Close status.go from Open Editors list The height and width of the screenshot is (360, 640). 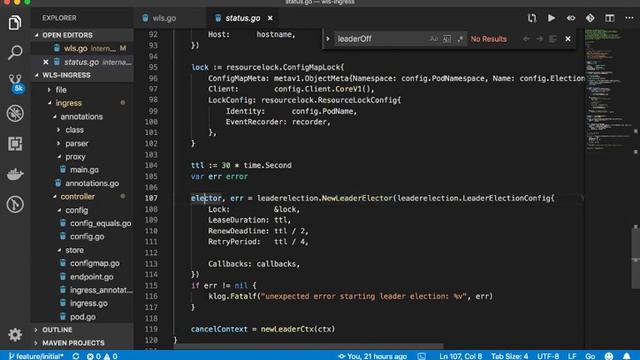[x=46, y=62]
